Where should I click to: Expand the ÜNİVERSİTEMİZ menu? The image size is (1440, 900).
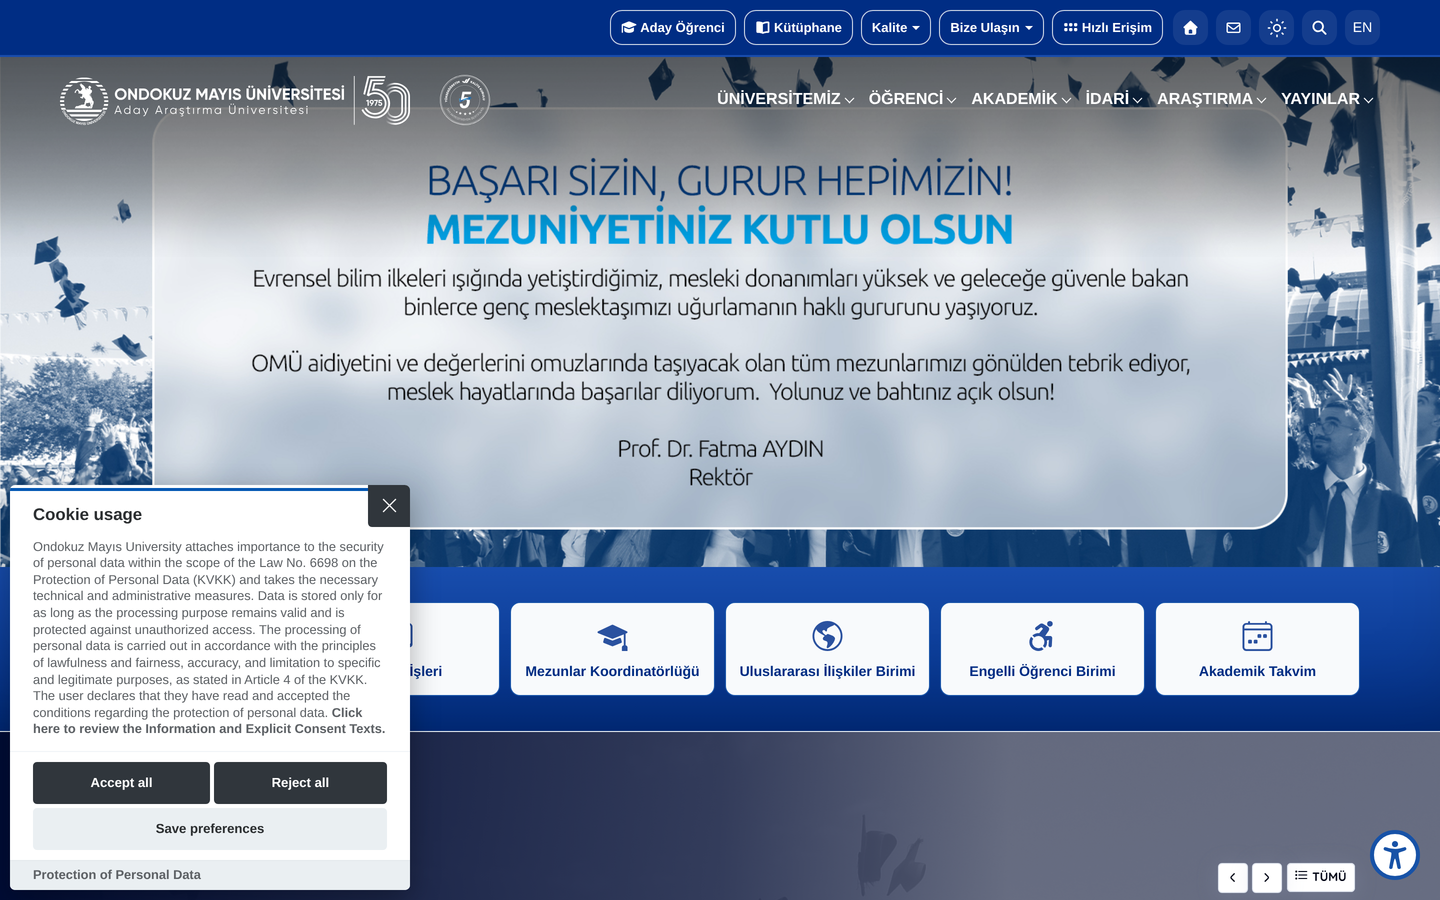785,99
